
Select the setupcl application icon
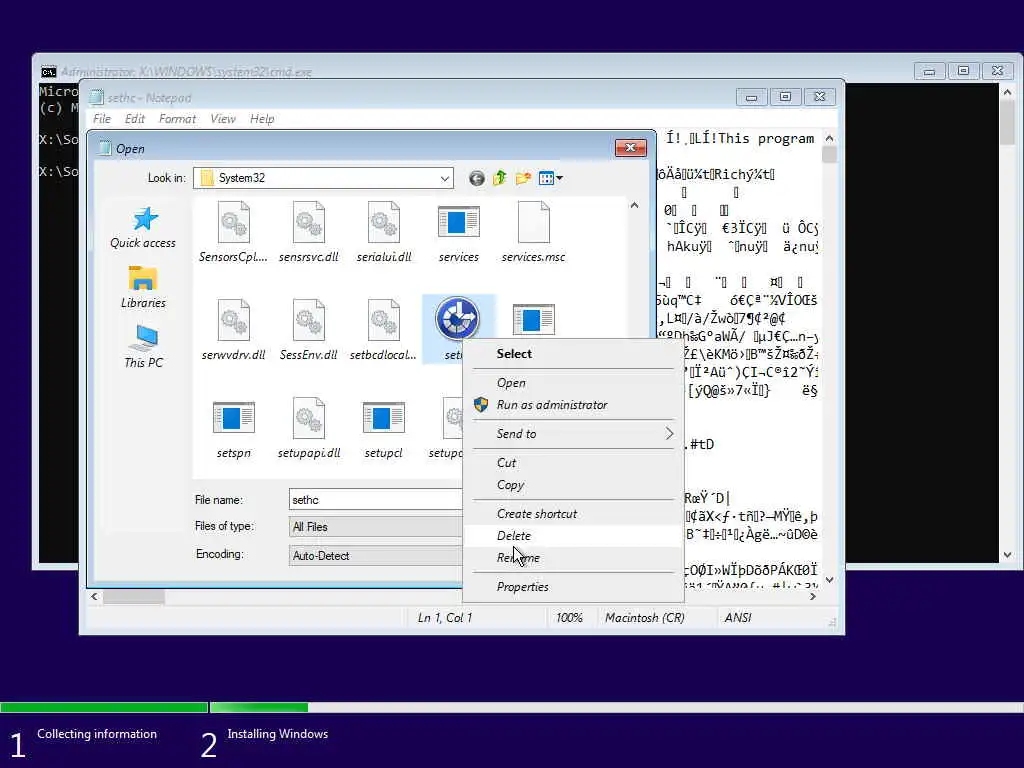383,418
